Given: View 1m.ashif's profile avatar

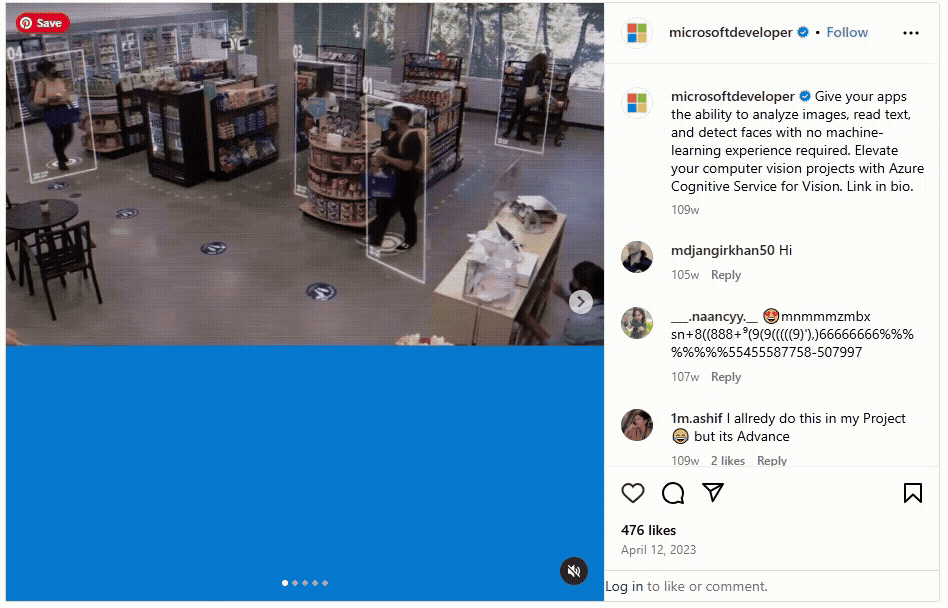Looking at the screenshot, I should [637, 425].
